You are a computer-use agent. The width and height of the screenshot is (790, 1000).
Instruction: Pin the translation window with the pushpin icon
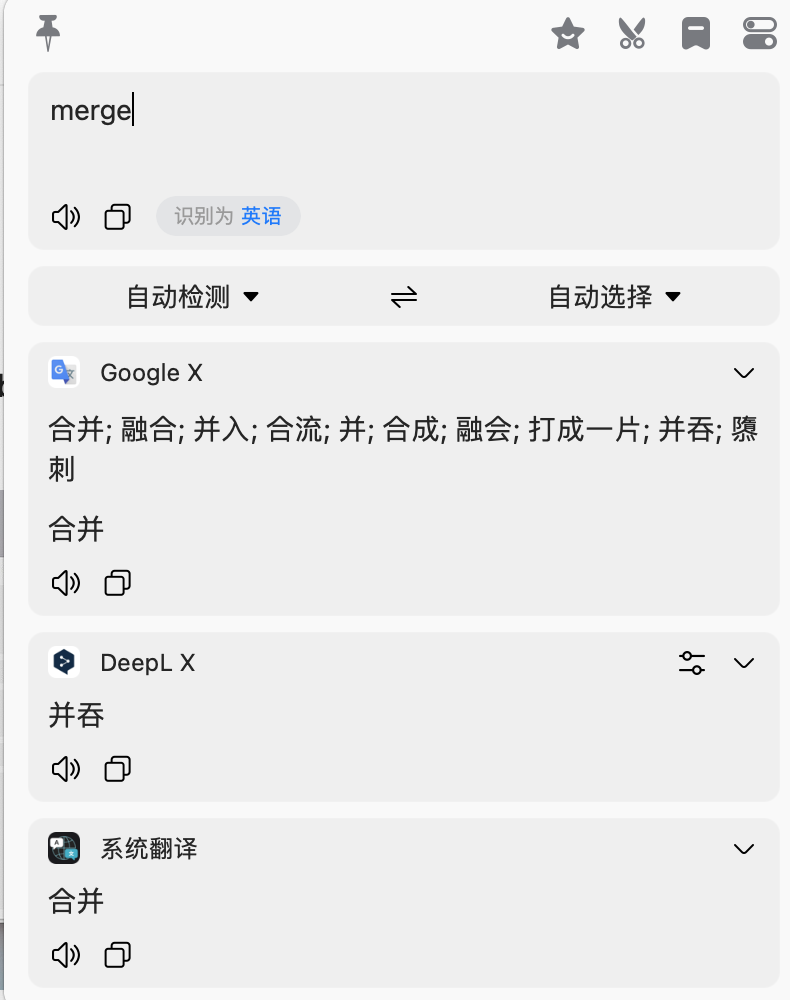[48, 33]
